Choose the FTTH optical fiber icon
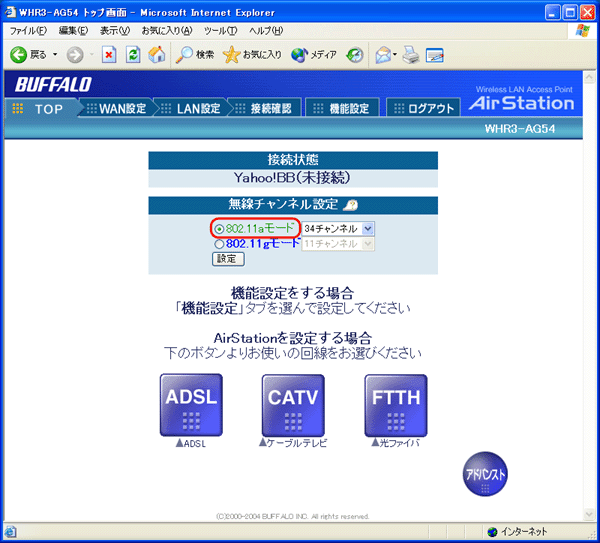The height and width of the screenshot is (543, 600). click(x=396, y=405)
